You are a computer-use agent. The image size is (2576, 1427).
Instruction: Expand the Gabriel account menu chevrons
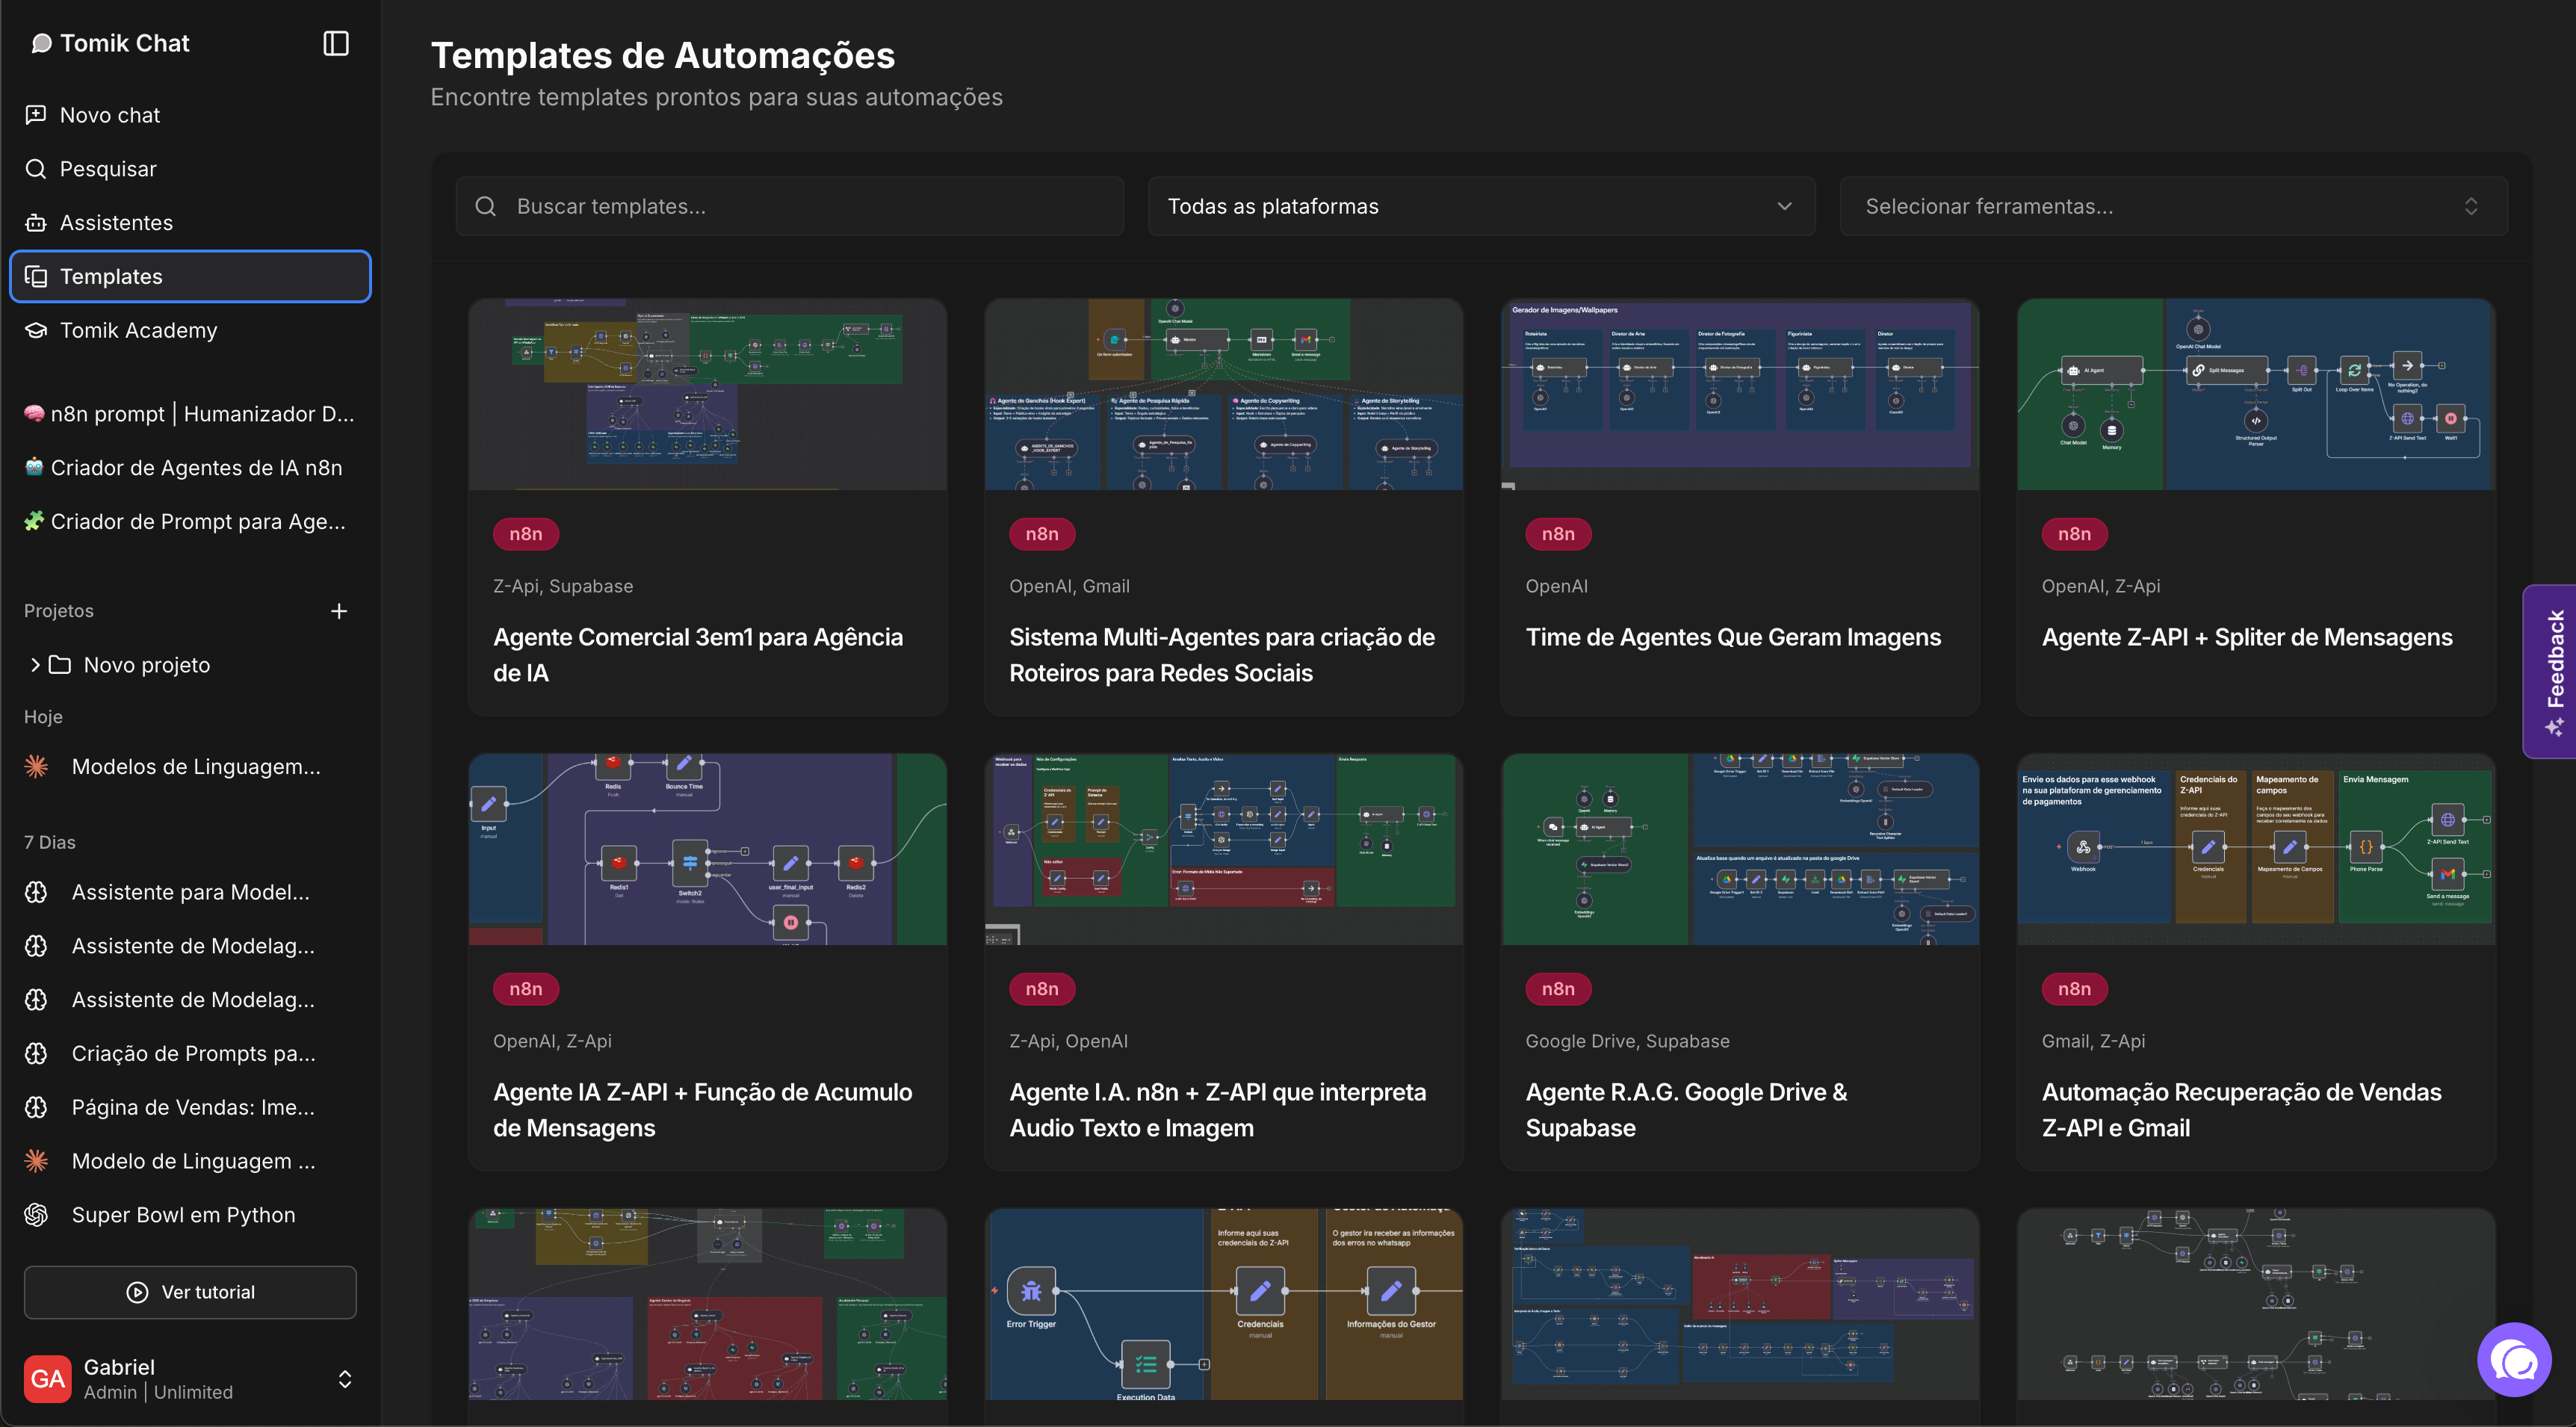[345, 1379]
